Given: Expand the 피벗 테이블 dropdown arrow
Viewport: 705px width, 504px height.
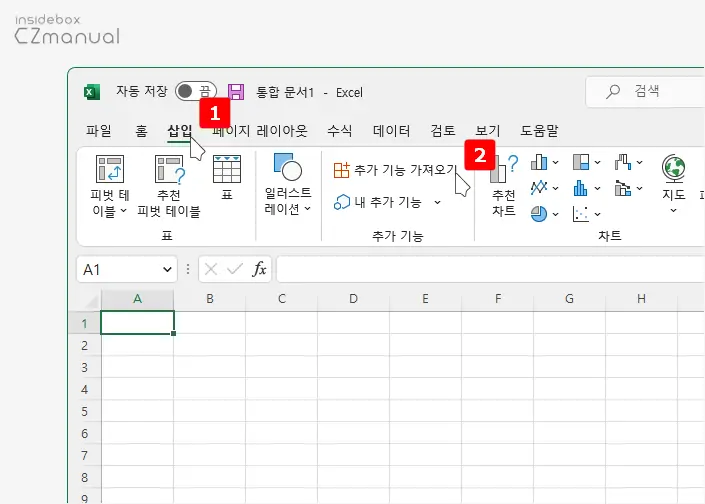Looking at the screenshot, I should [124, 210].
